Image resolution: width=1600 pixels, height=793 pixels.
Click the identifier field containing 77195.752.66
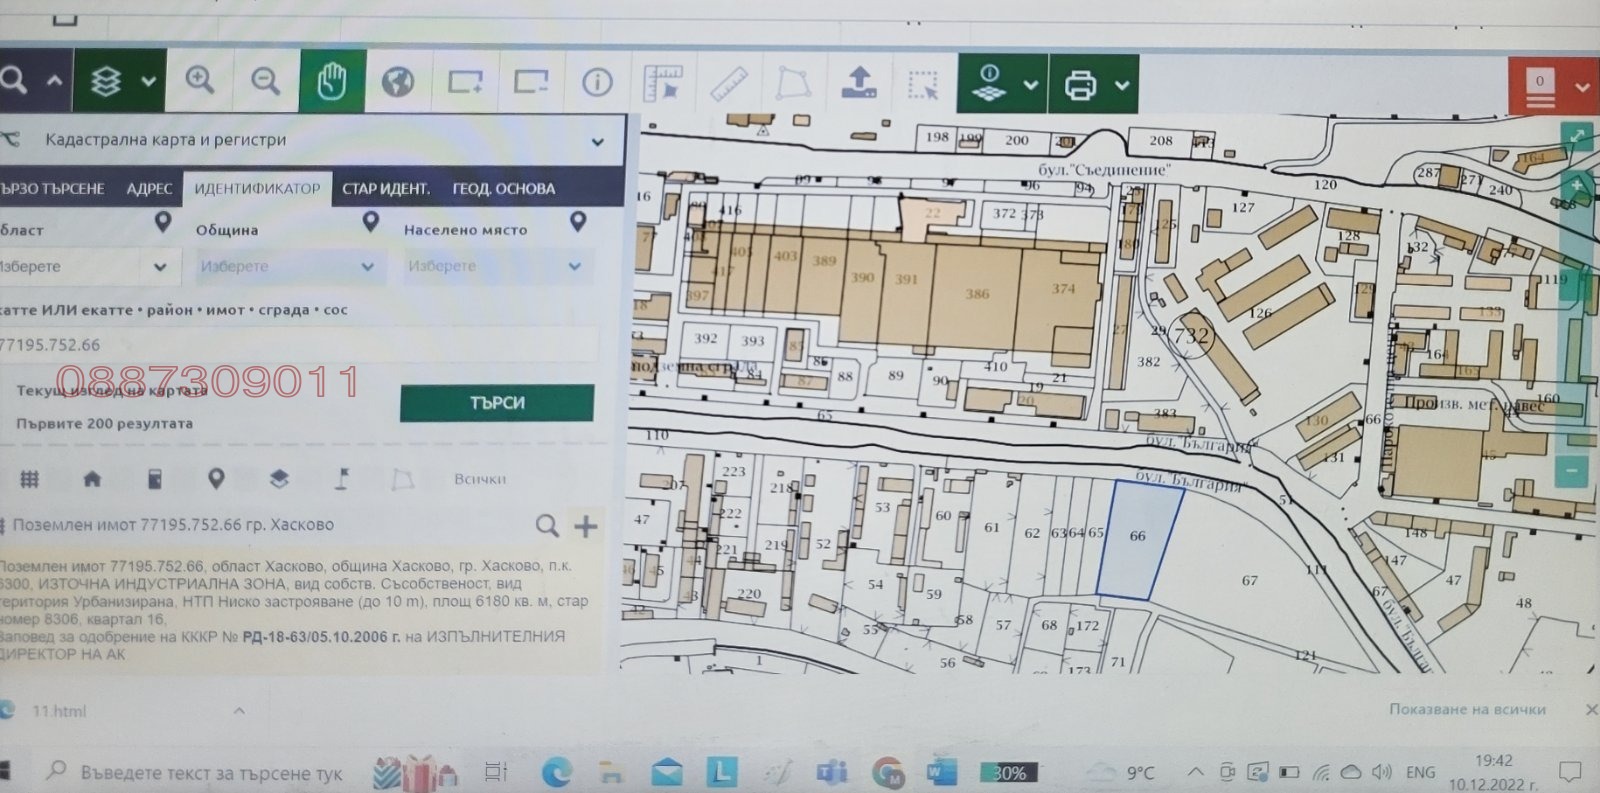click(300, 345)
